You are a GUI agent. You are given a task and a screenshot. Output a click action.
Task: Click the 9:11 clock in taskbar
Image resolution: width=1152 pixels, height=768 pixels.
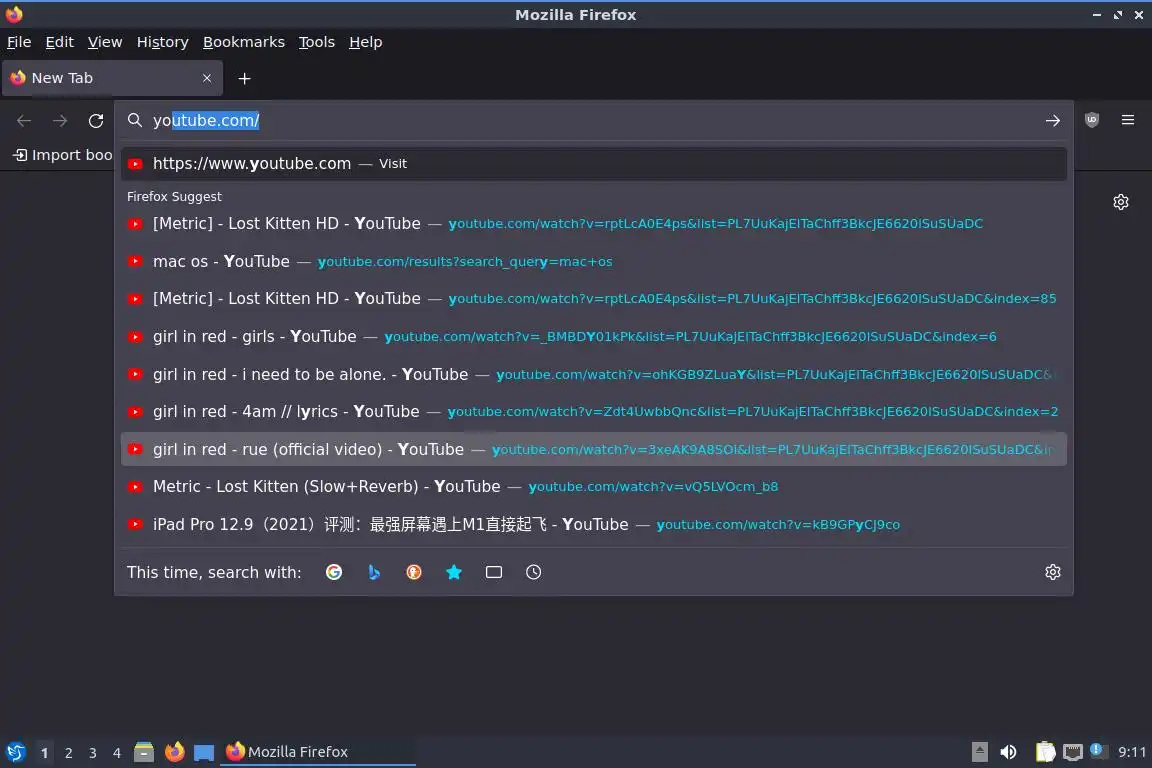(1131, 752)
